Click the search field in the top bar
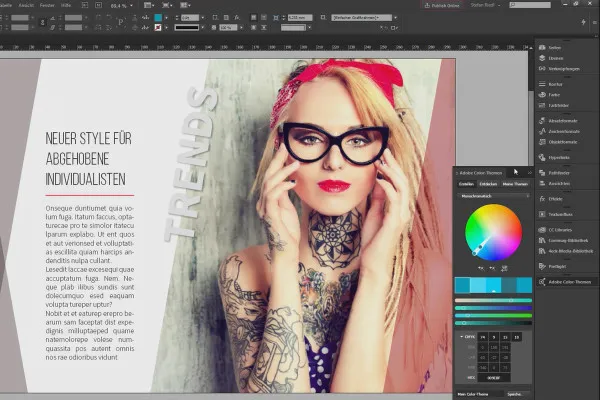 (530, 5)
